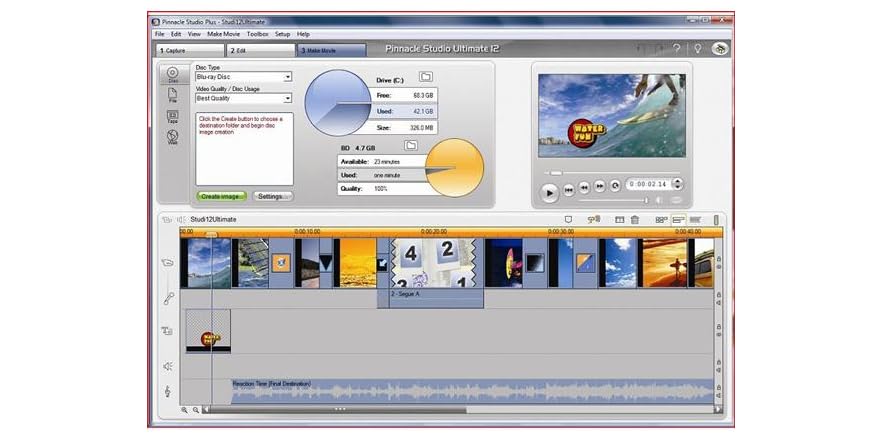Select the Disc output type icon
Screen dimensions: 882x441
coord(172,74)
